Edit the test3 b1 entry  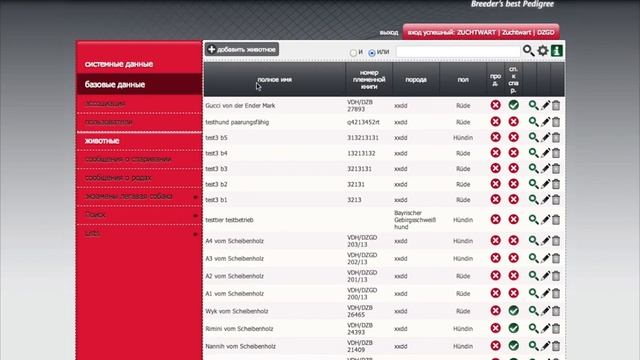(x=545, y=199)
